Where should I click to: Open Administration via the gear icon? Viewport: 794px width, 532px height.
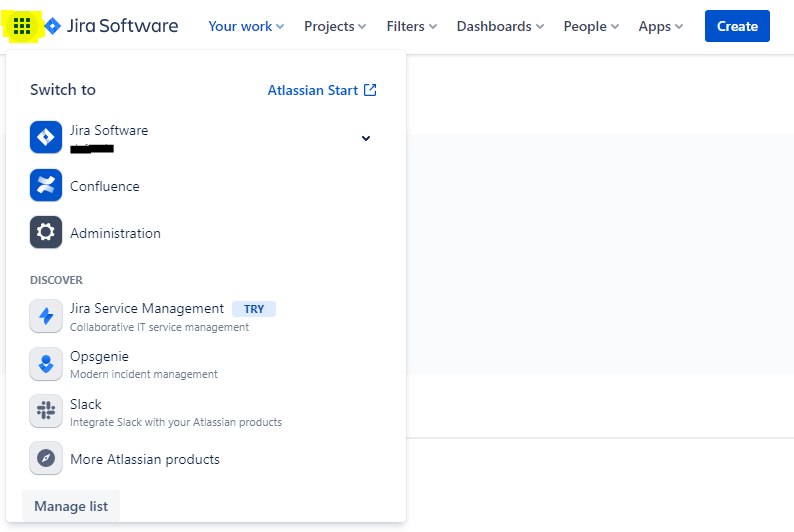click(46, 232)
